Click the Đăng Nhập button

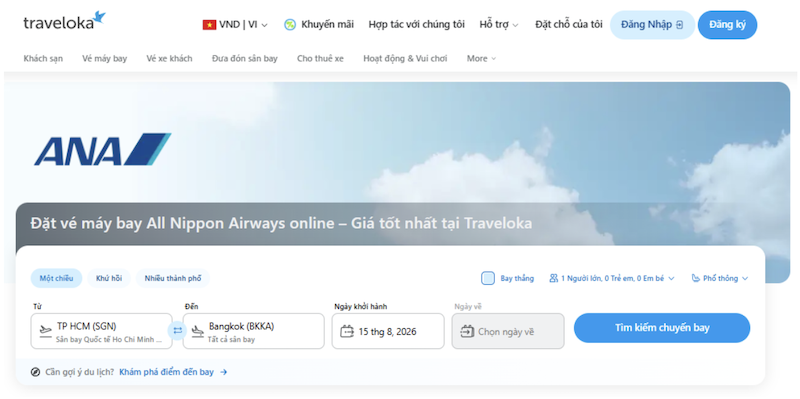tap(652, 25)
